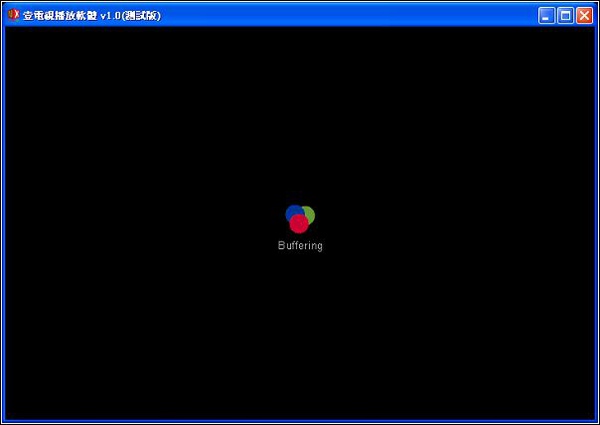Click the window's left blue border
This screenshot has height=425, width=600.
[2, 220]
